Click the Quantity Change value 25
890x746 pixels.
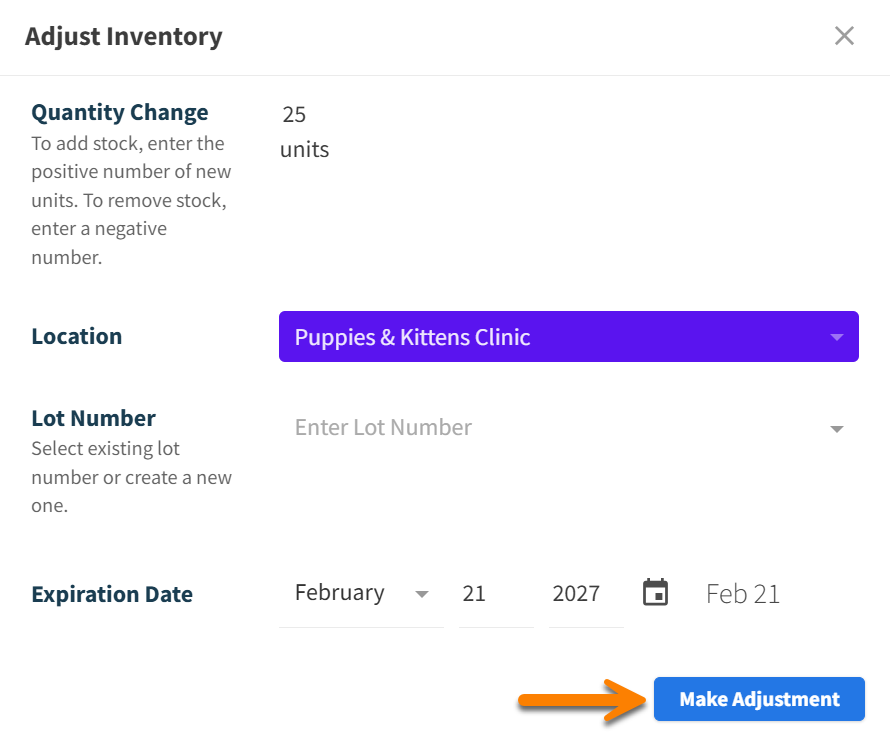294,115
